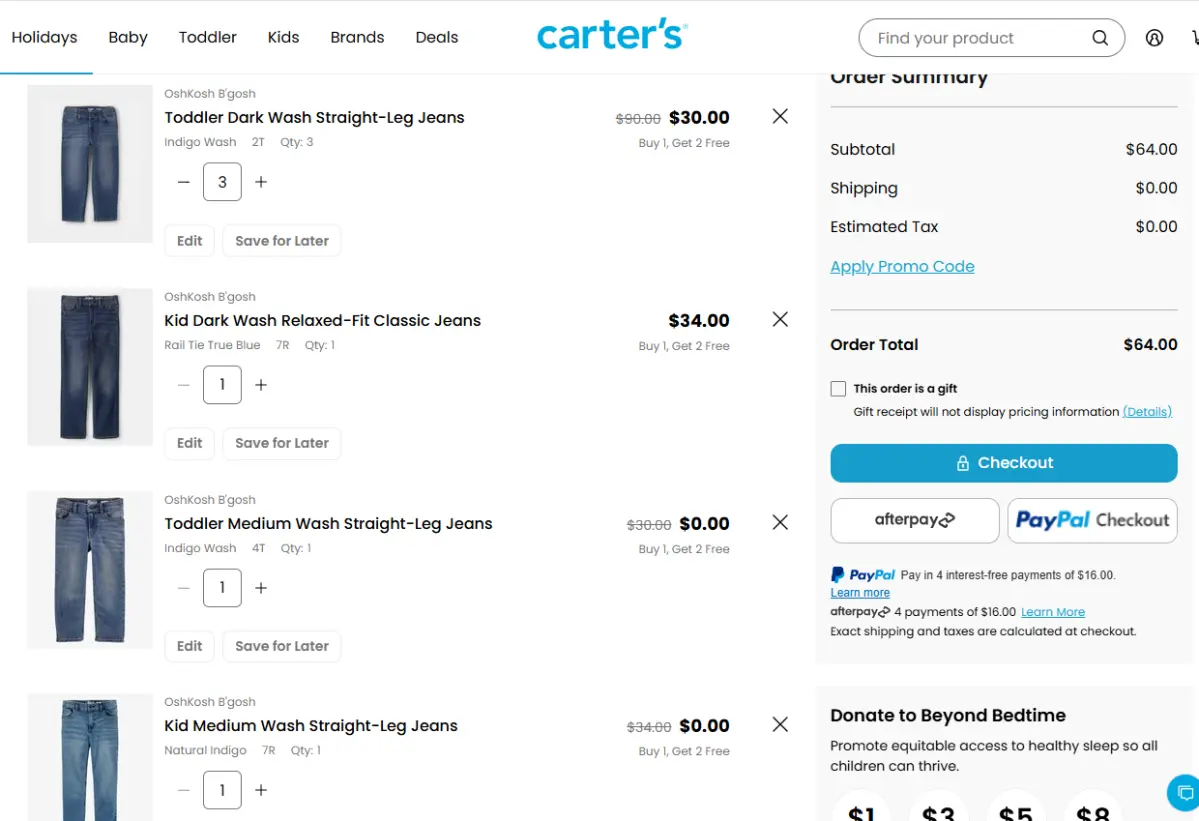Screen dimensions: 1199x821
Task: Click the PayPal icon next to Pay in 4
Action: click(x=838, y=574)
